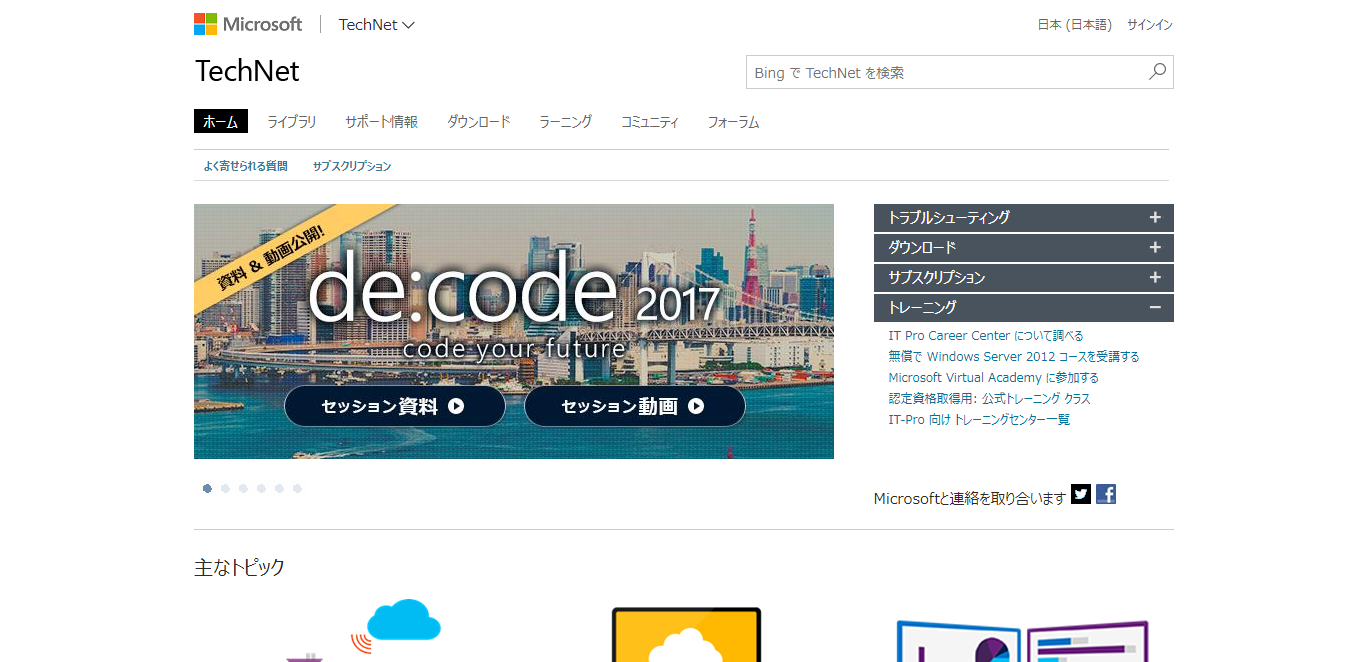
Task: Select first carousel slide dot
Action: click(x=207, y=488)
